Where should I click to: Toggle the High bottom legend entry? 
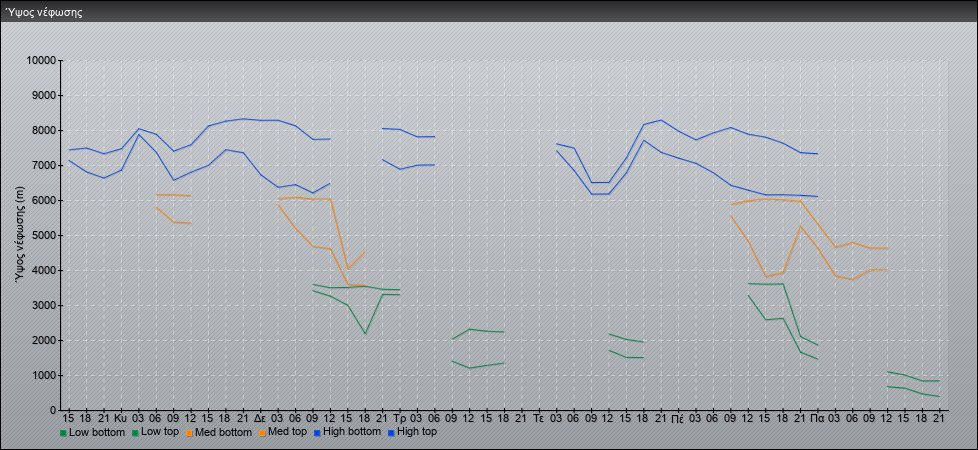(x=349, y=432)
